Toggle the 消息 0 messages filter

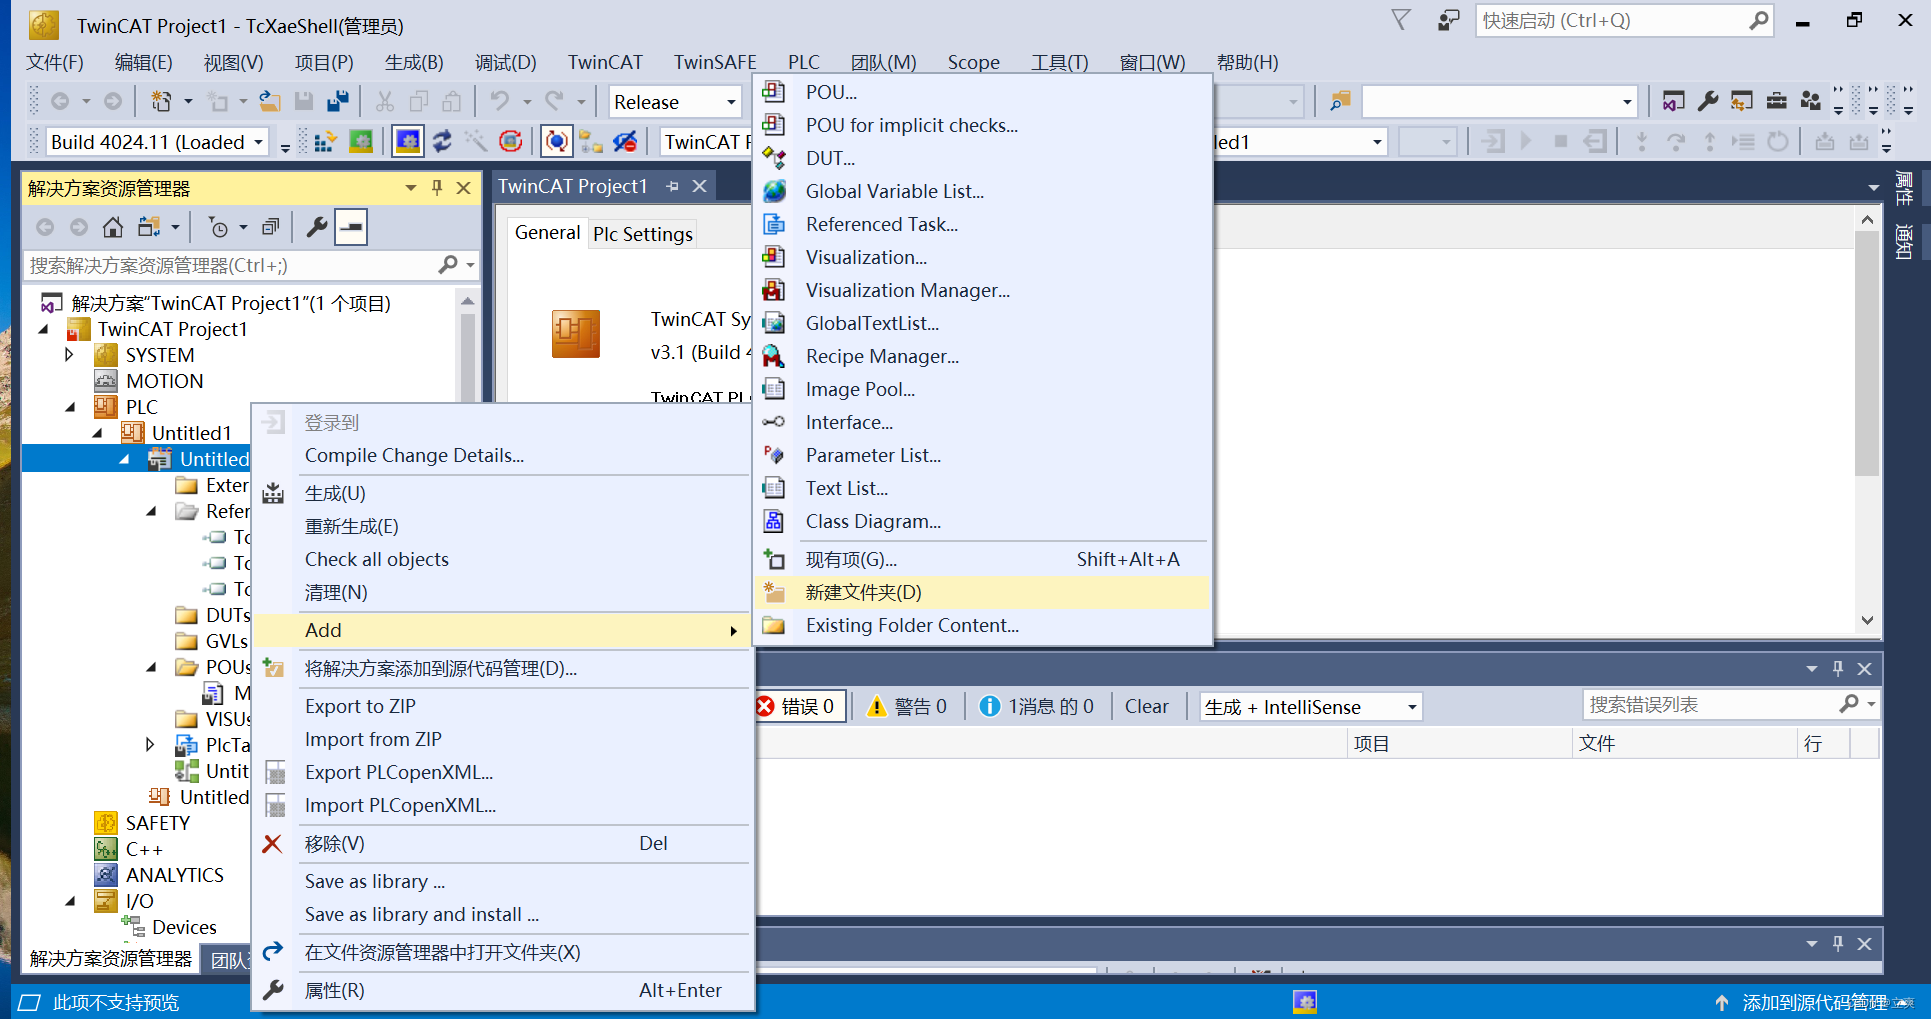coord(1037,707)
